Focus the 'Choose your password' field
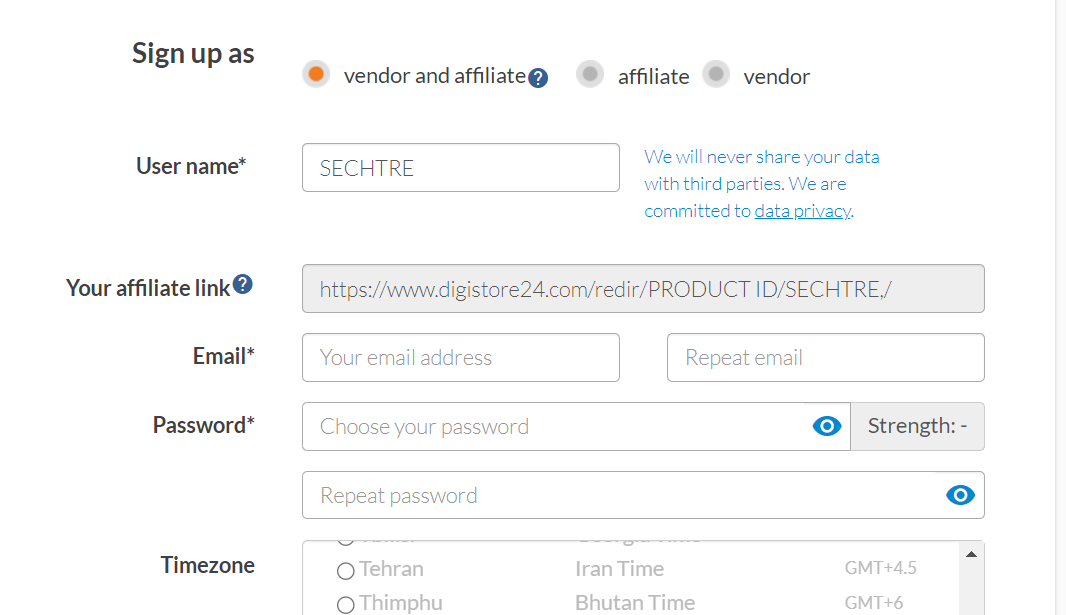The height and width of the screenshot is (615, 1066). coord(555,427)
